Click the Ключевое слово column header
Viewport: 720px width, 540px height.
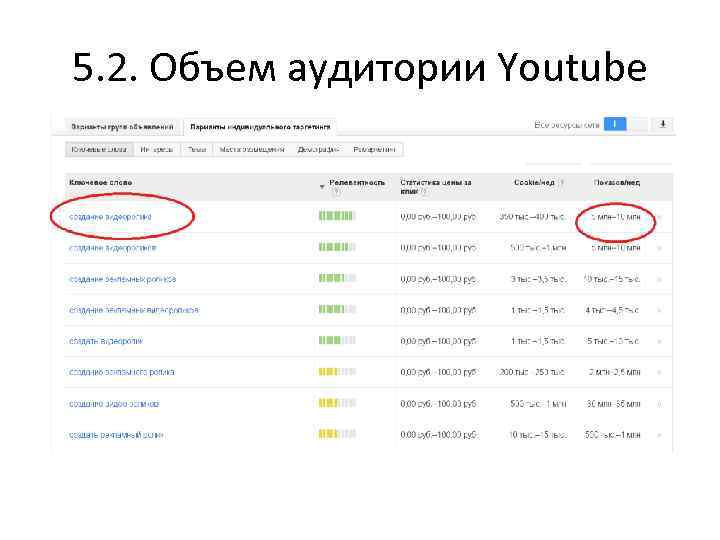(101, 183)
